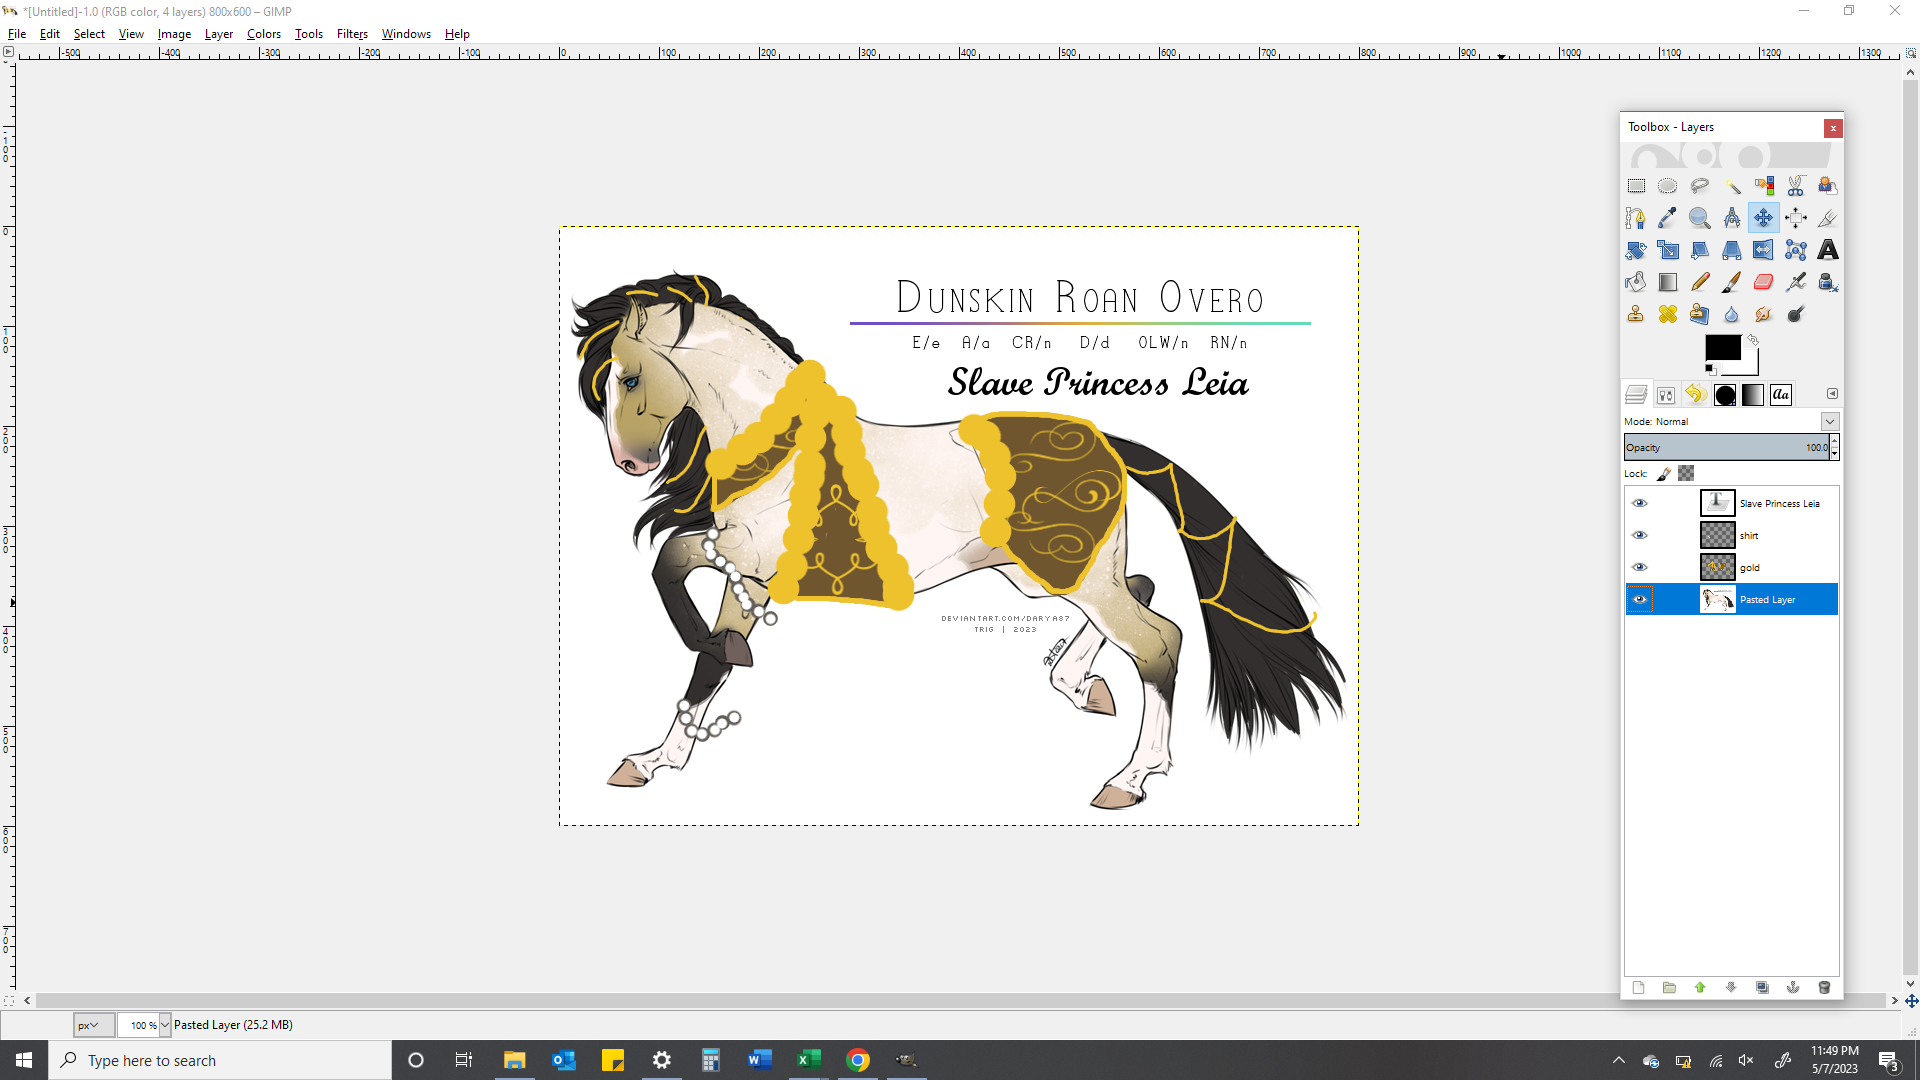Open the Filters menu

coord(352,34)
